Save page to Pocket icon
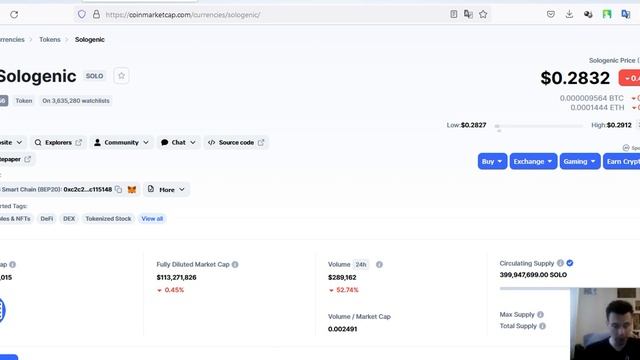640x360 pixels. 551,14
